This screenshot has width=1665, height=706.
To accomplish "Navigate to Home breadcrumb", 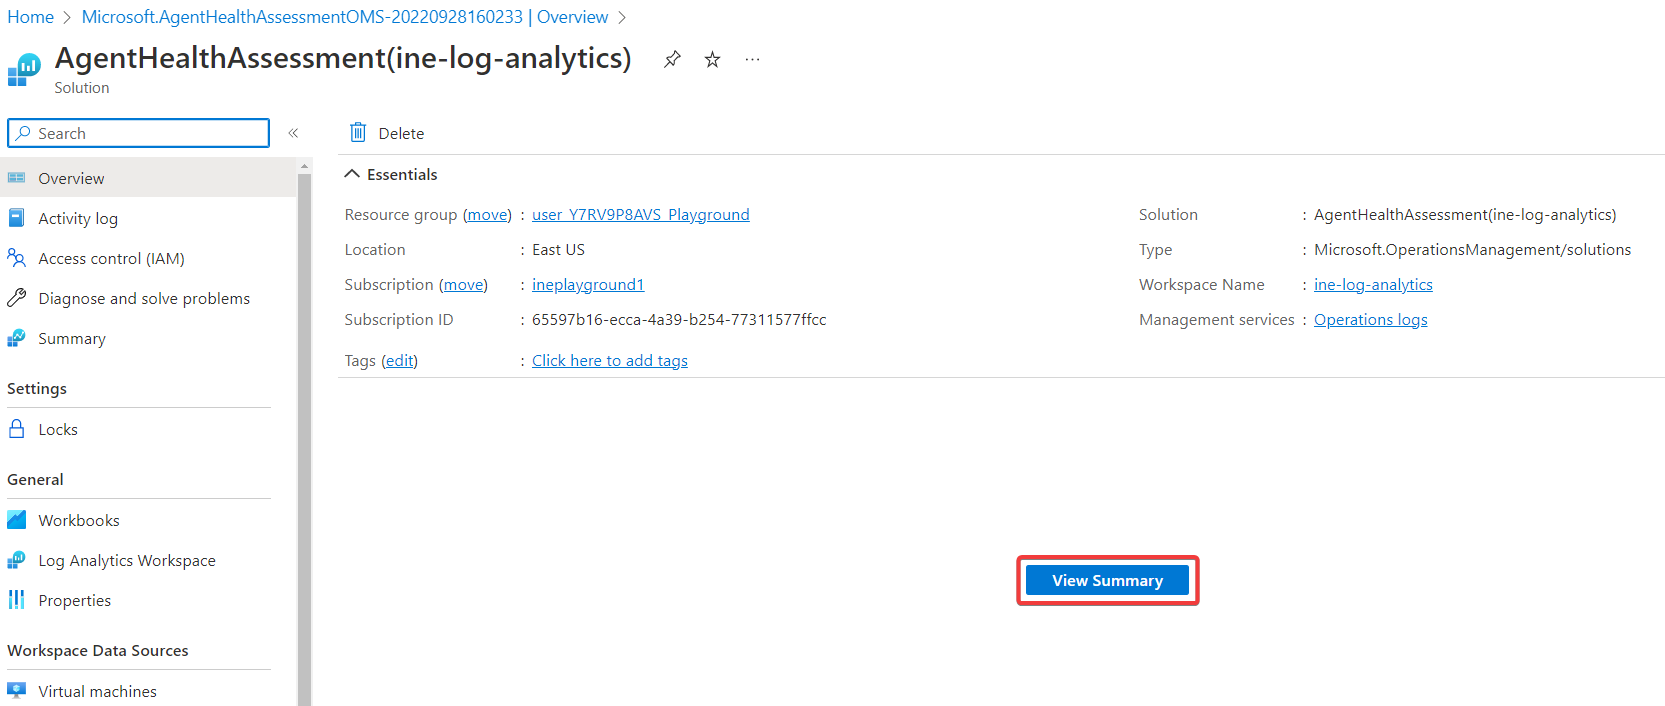I will click(x=31, y=17).
